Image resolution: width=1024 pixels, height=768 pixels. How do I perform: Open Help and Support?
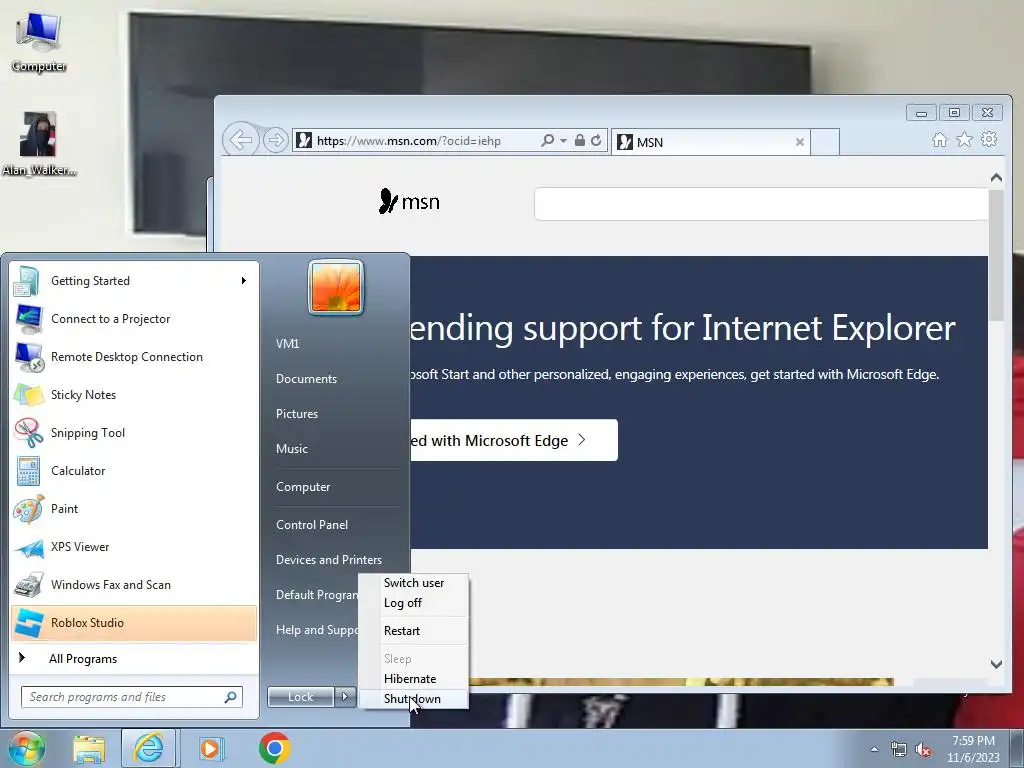tap(317, 630)
